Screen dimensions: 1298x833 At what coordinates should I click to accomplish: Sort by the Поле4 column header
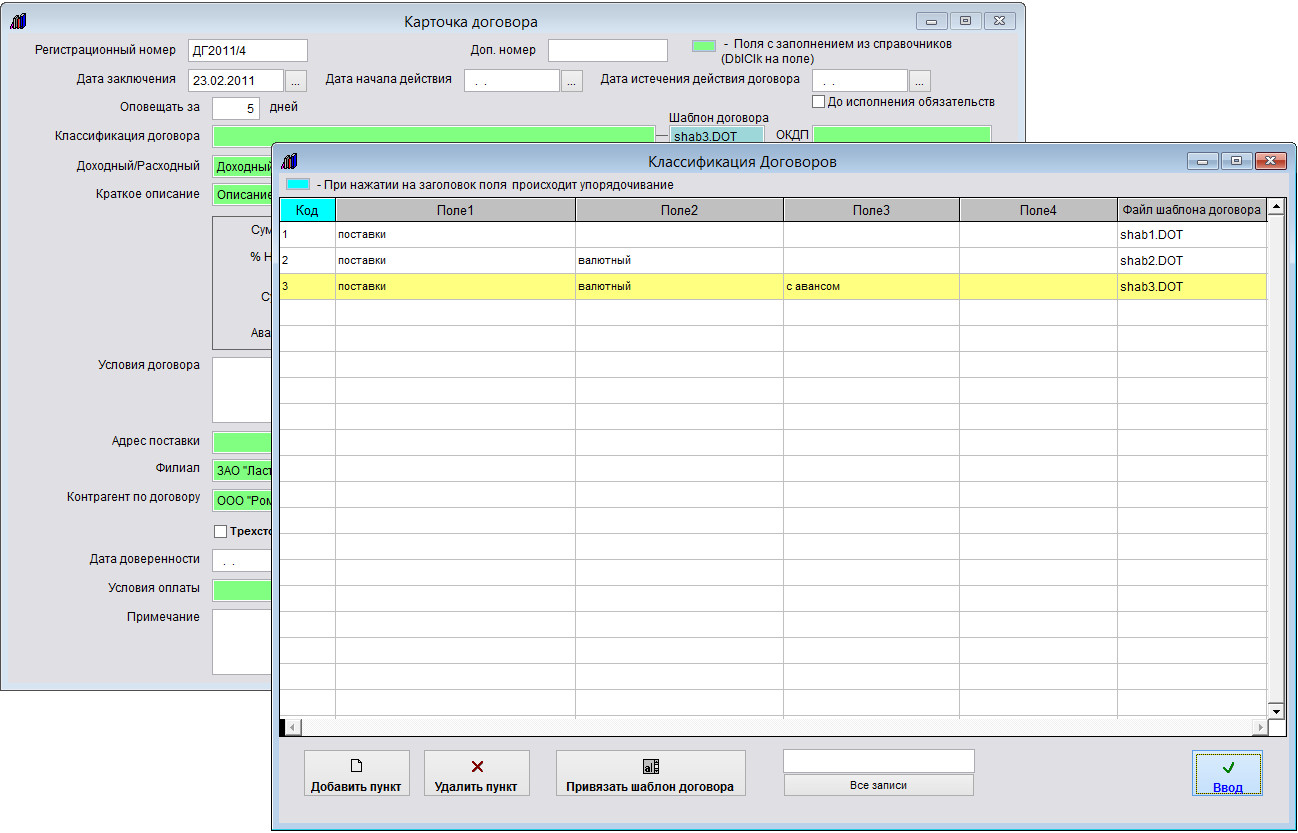click(1038, 210)
